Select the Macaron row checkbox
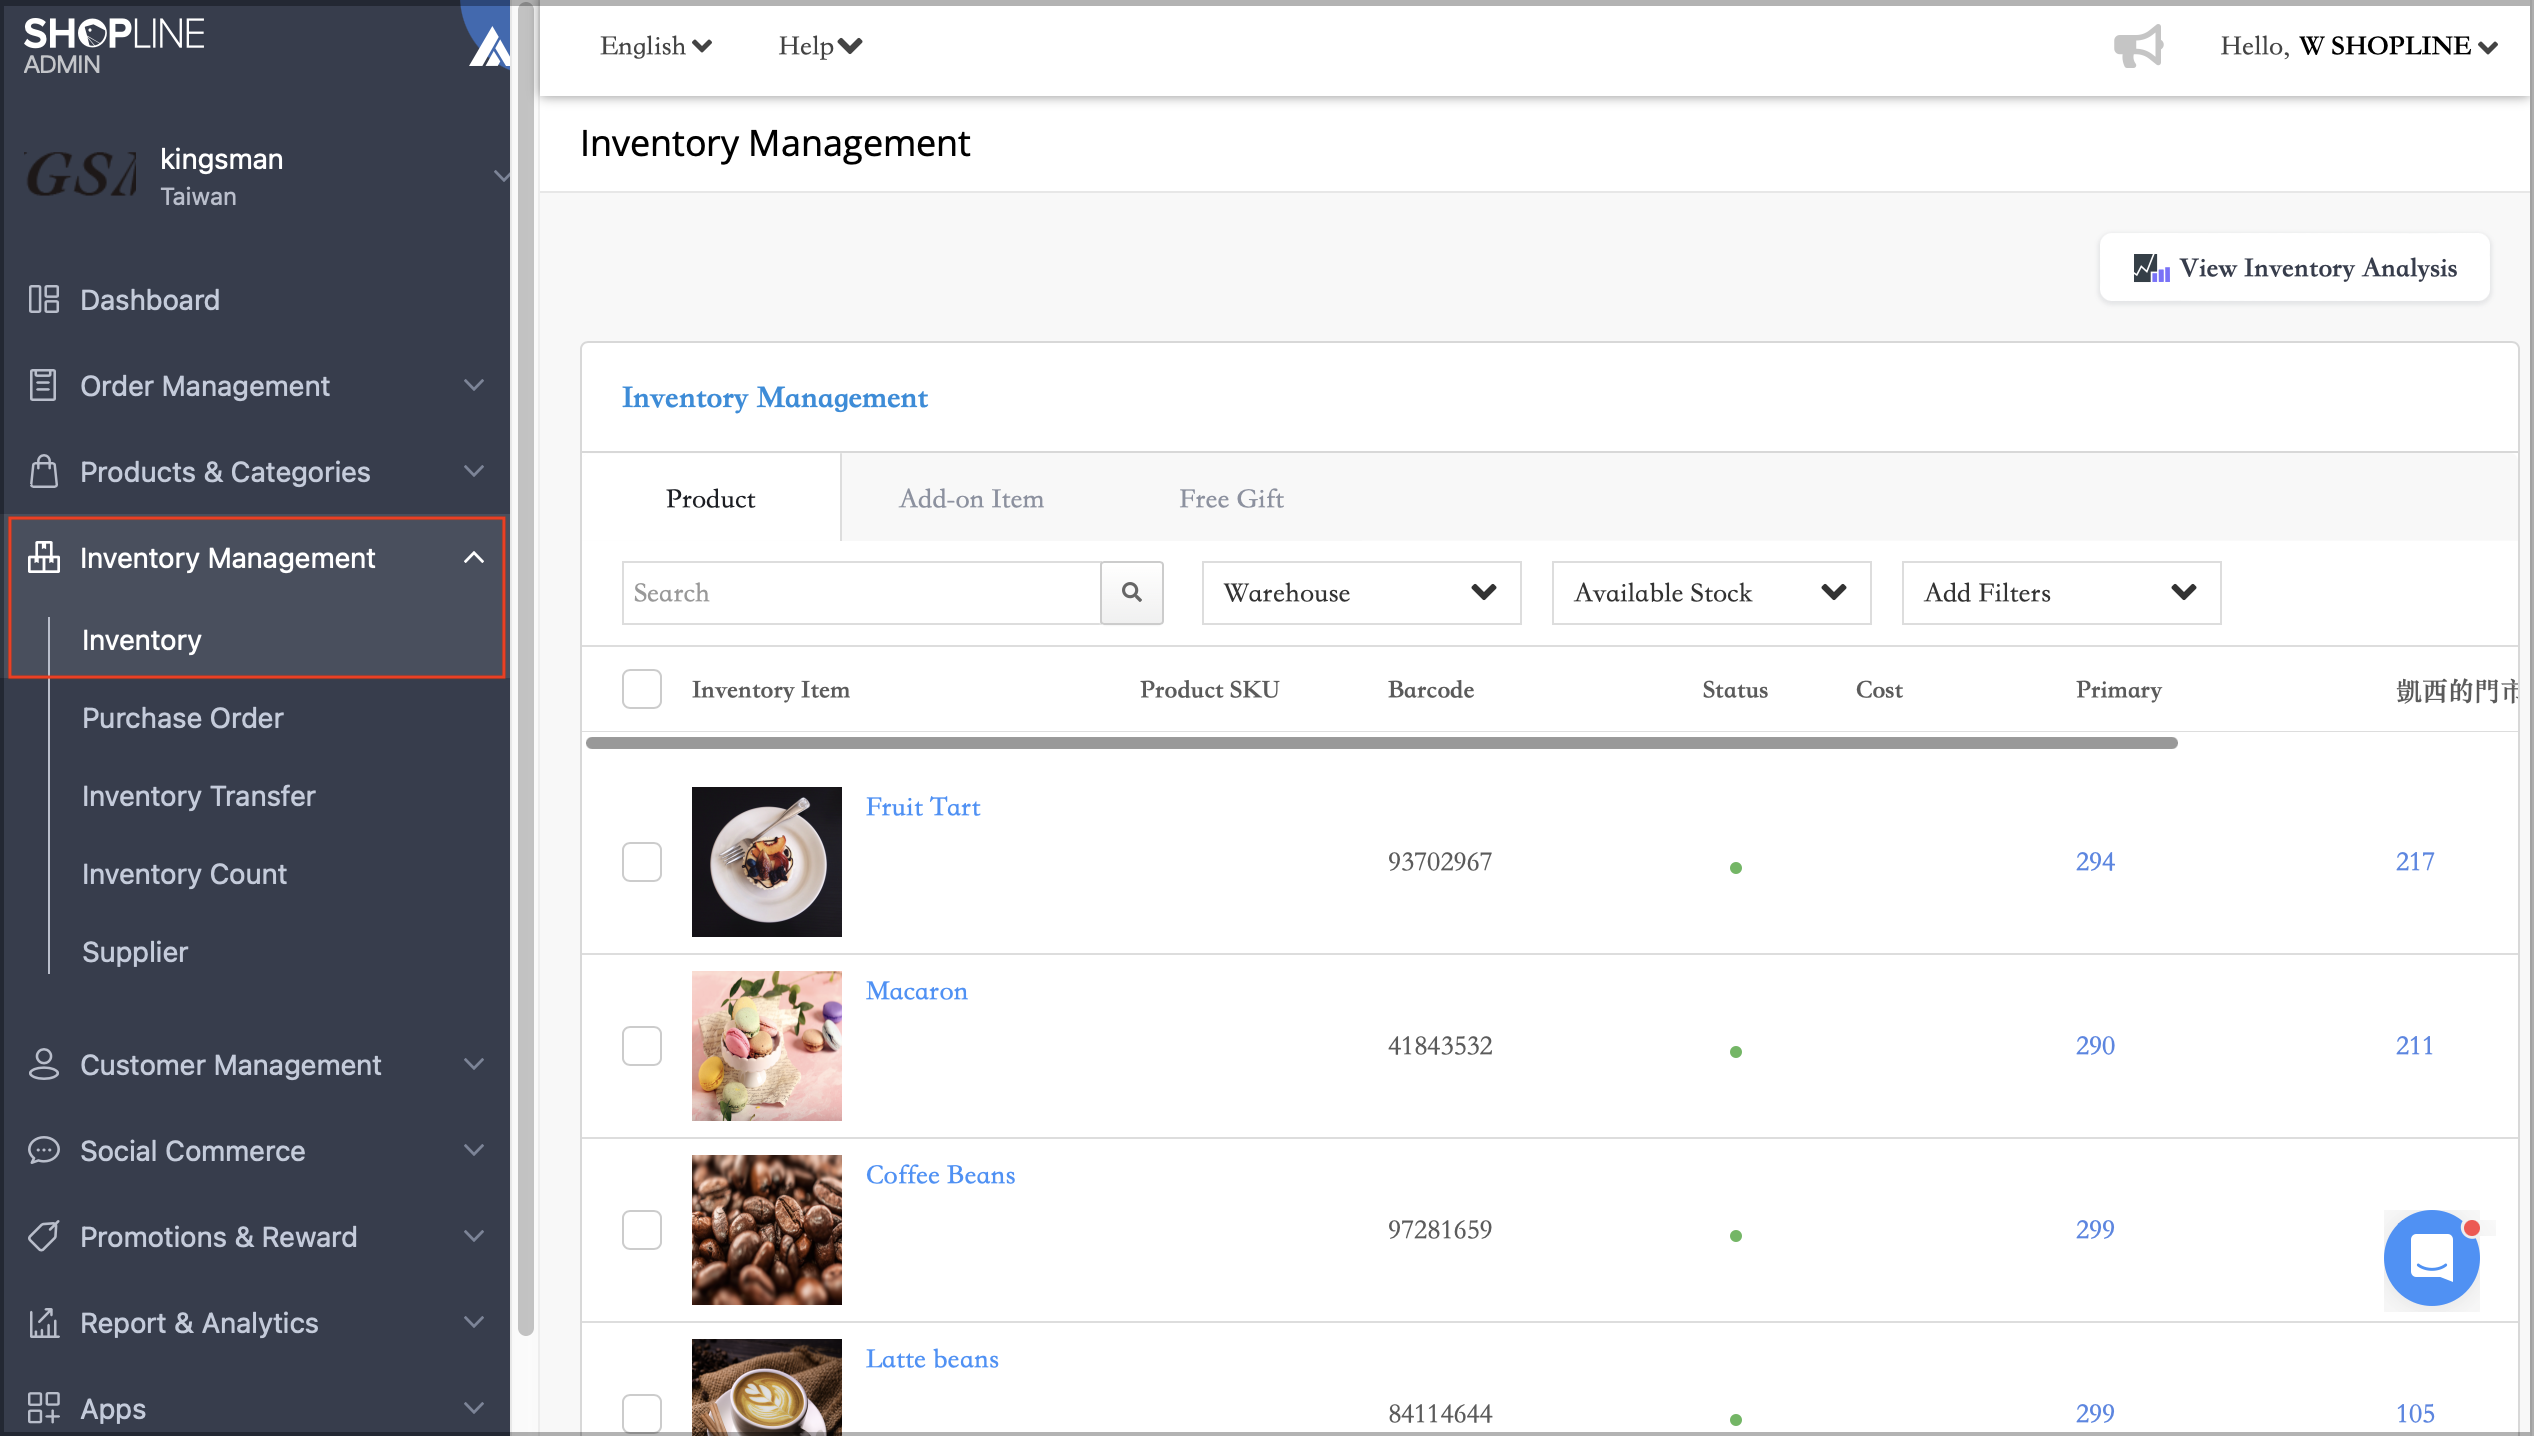The height and width of the screenshot is (1436, 2534). (x=642, y=1045)
